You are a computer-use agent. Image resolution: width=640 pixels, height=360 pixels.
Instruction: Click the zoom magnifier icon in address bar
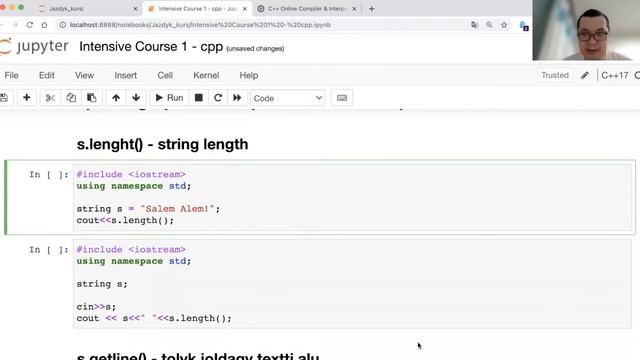point(489,25)
